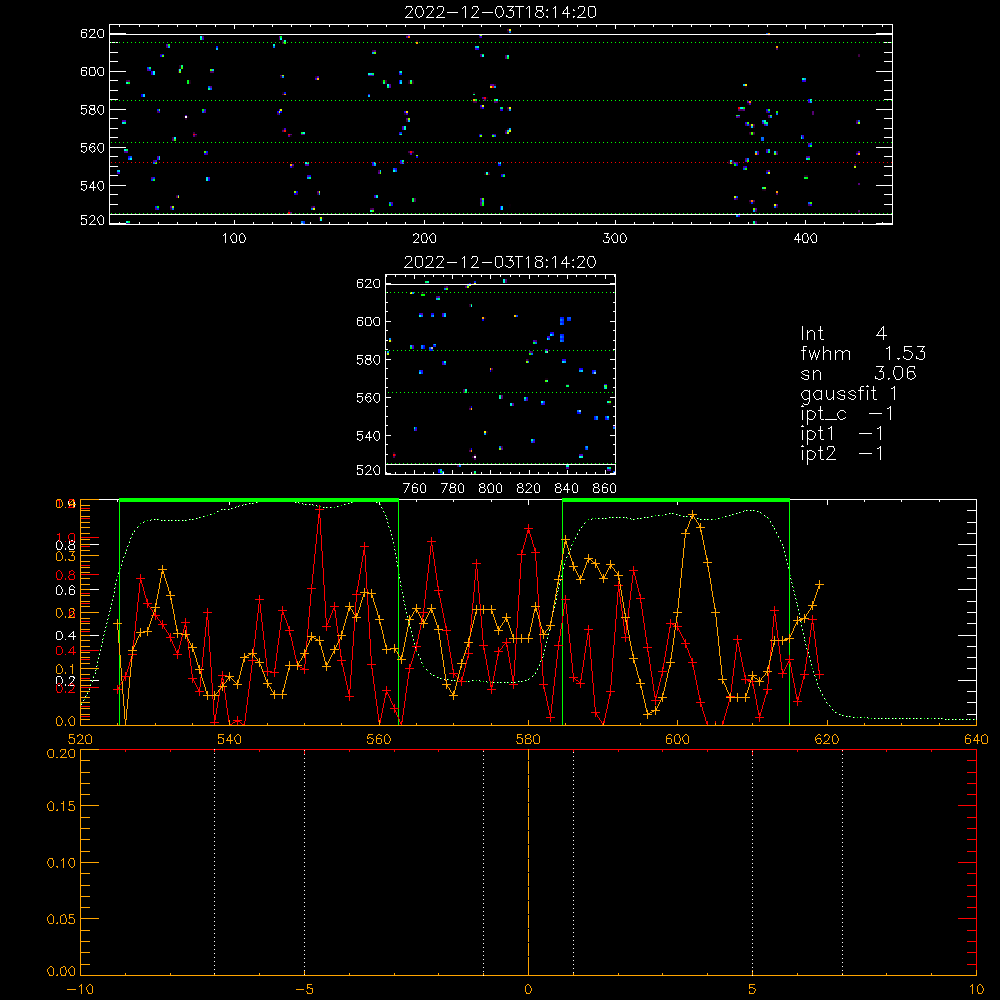Click white y-axis label 0.6 on profile plot
This screenshot has height=1000, width=1000.
(65, 590)
